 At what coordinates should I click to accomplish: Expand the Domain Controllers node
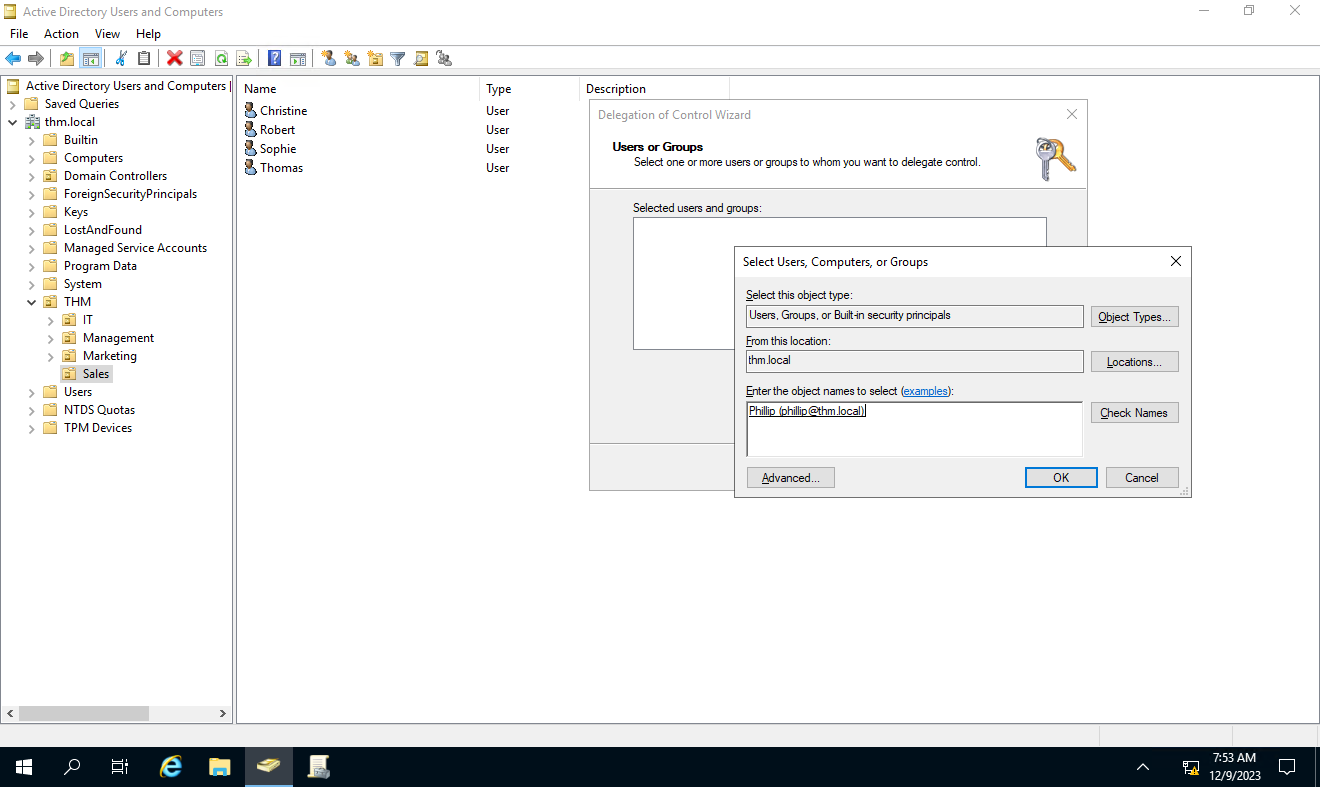[31, 176]
